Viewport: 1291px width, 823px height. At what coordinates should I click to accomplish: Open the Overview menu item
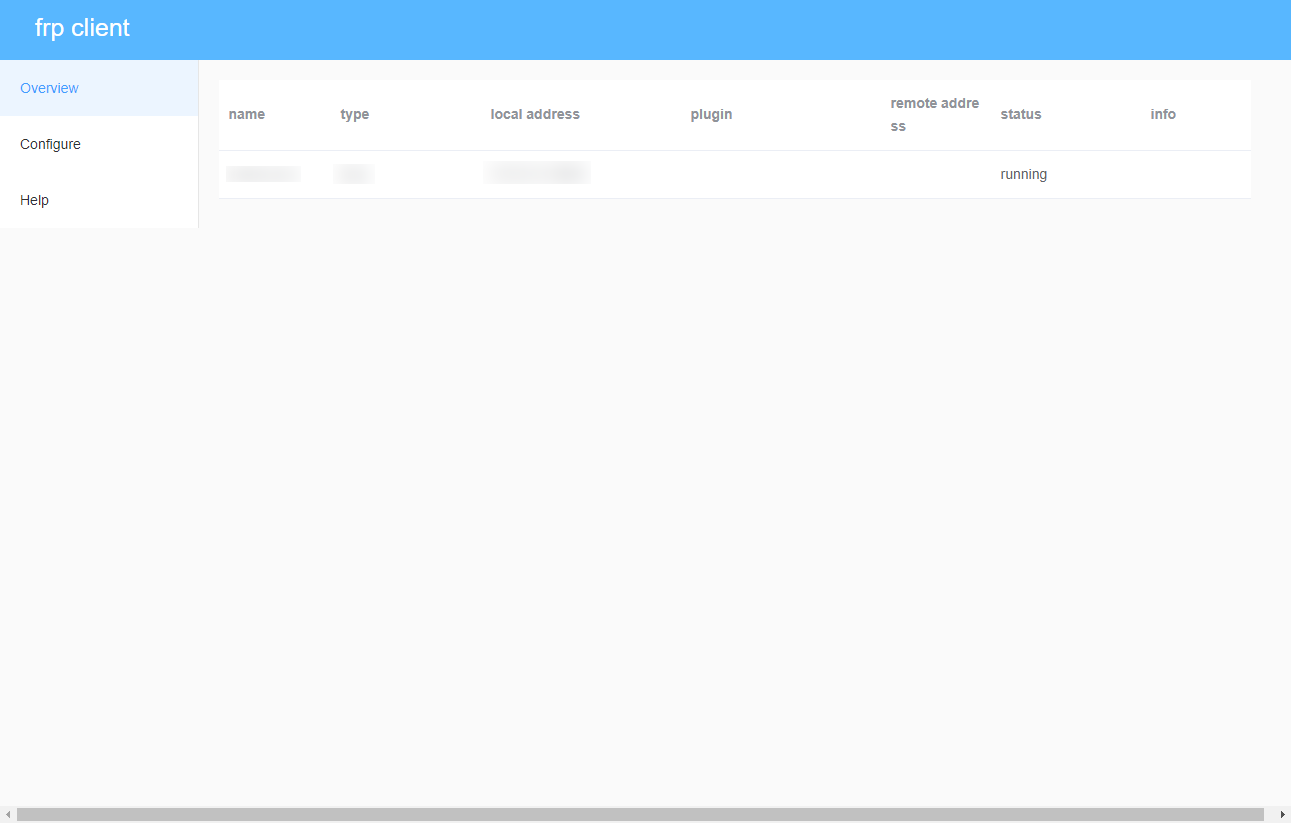pos(99,88)
